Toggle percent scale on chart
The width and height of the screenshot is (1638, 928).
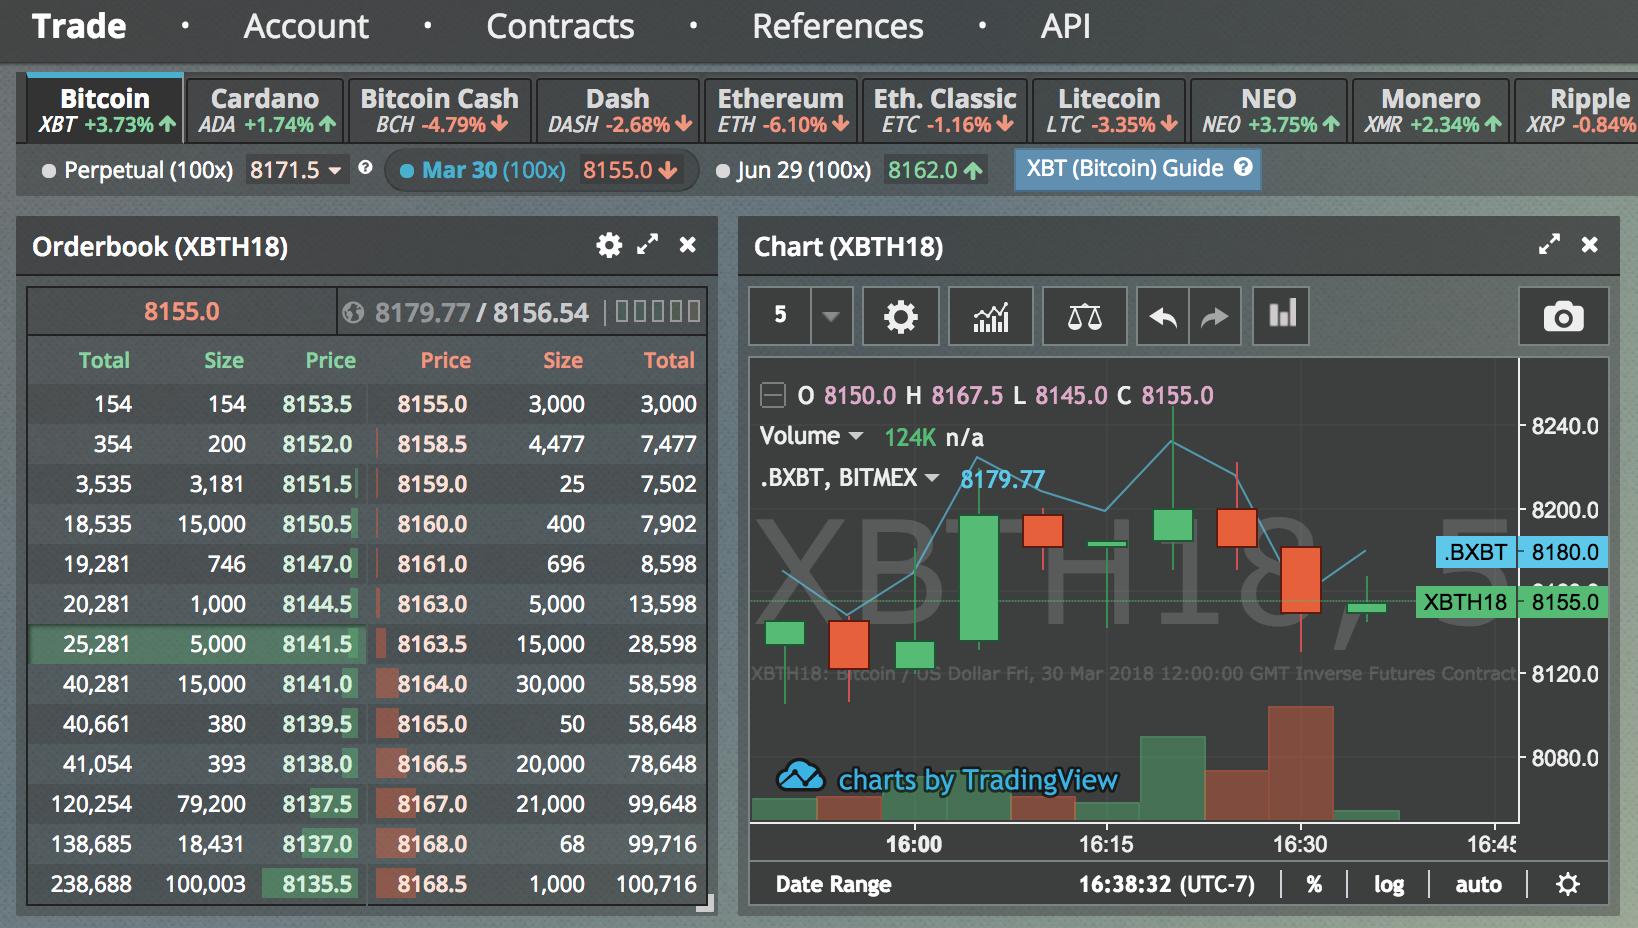pyautogui.click(x=1314, y=884)
